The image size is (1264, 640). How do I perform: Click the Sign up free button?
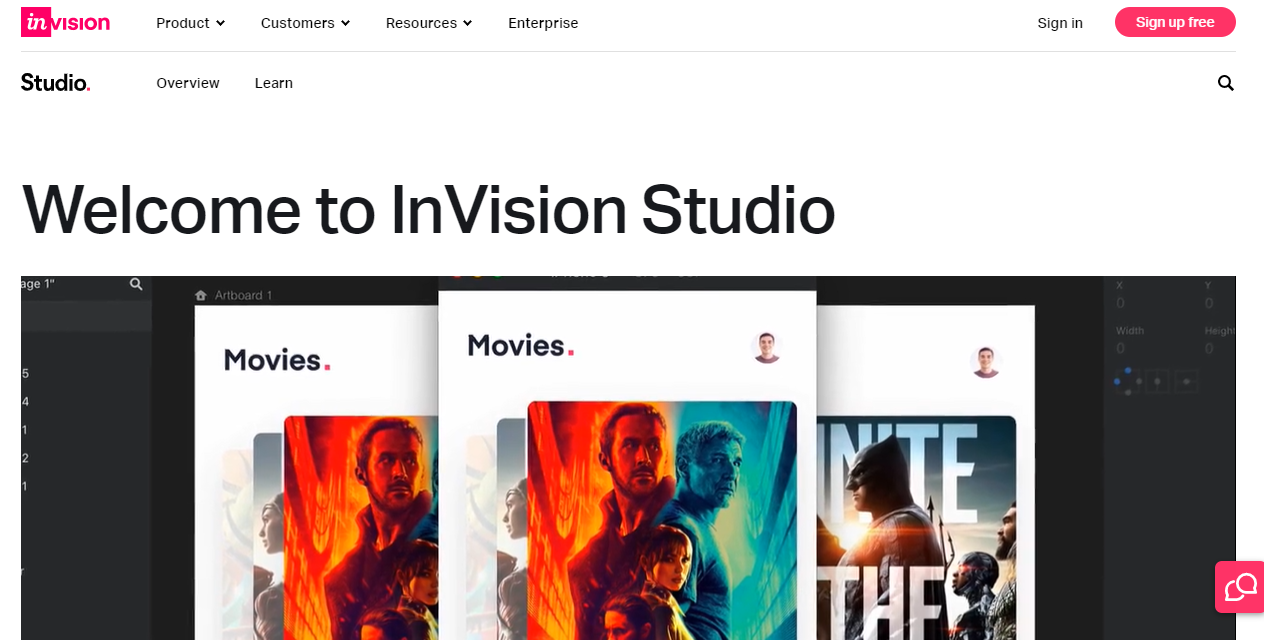(1175, 22)
